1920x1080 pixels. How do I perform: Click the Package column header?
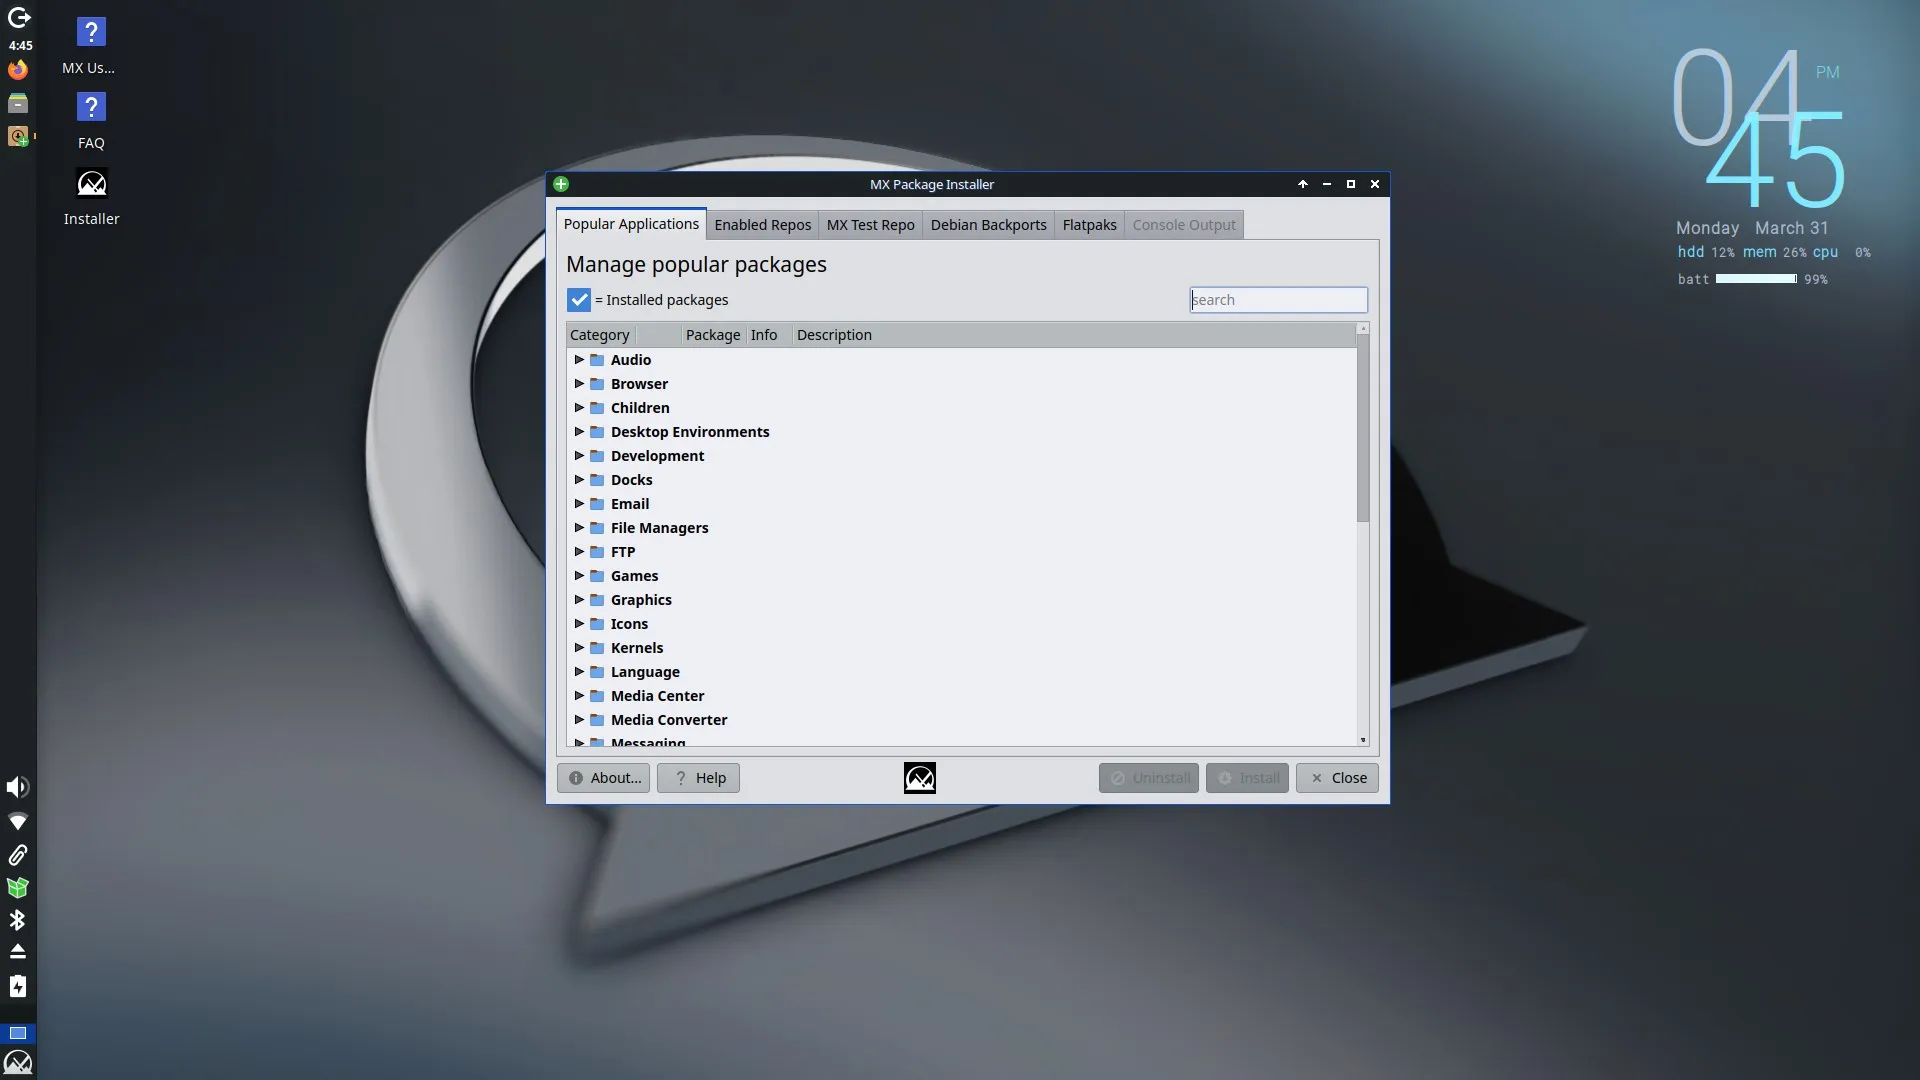coord(713,335)
